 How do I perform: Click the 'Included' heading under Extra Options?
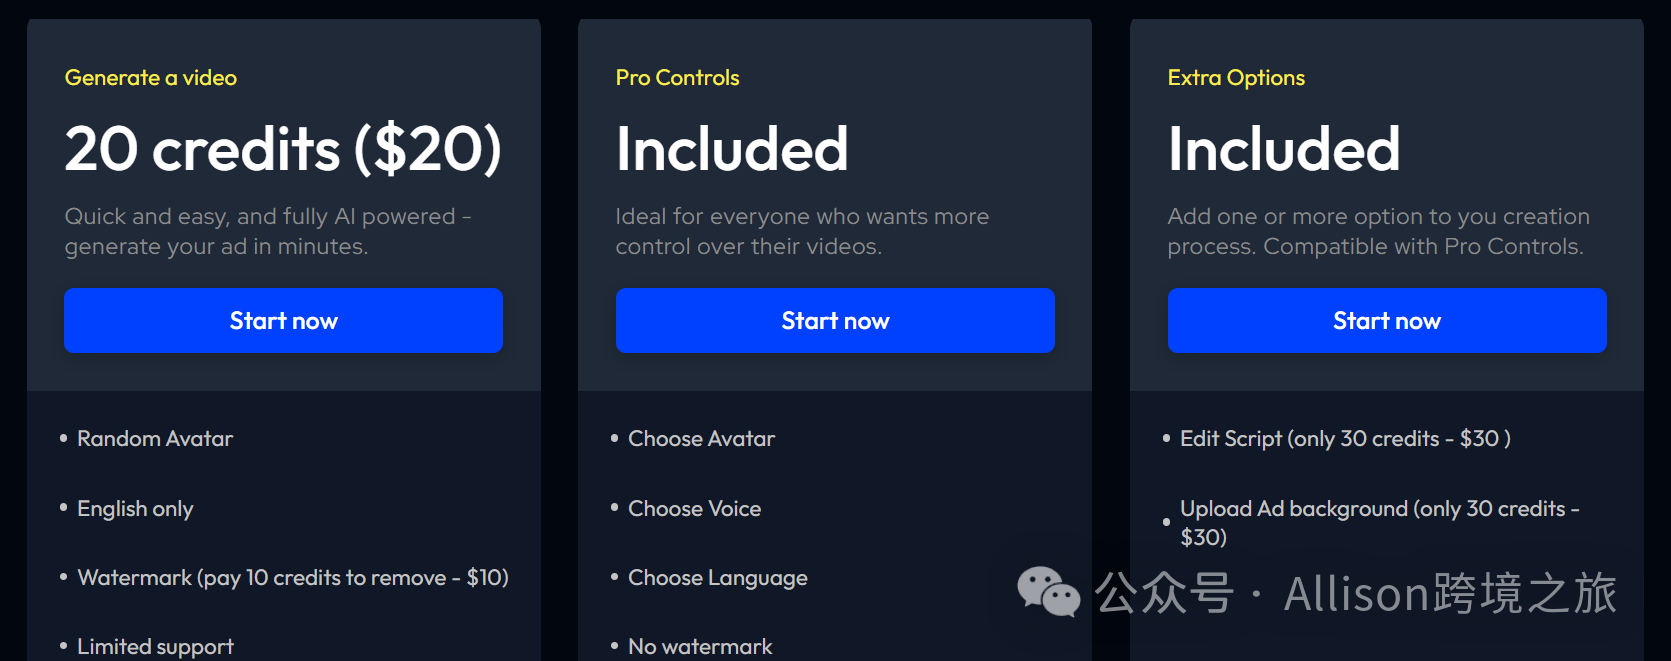[x=1284, y=149]
